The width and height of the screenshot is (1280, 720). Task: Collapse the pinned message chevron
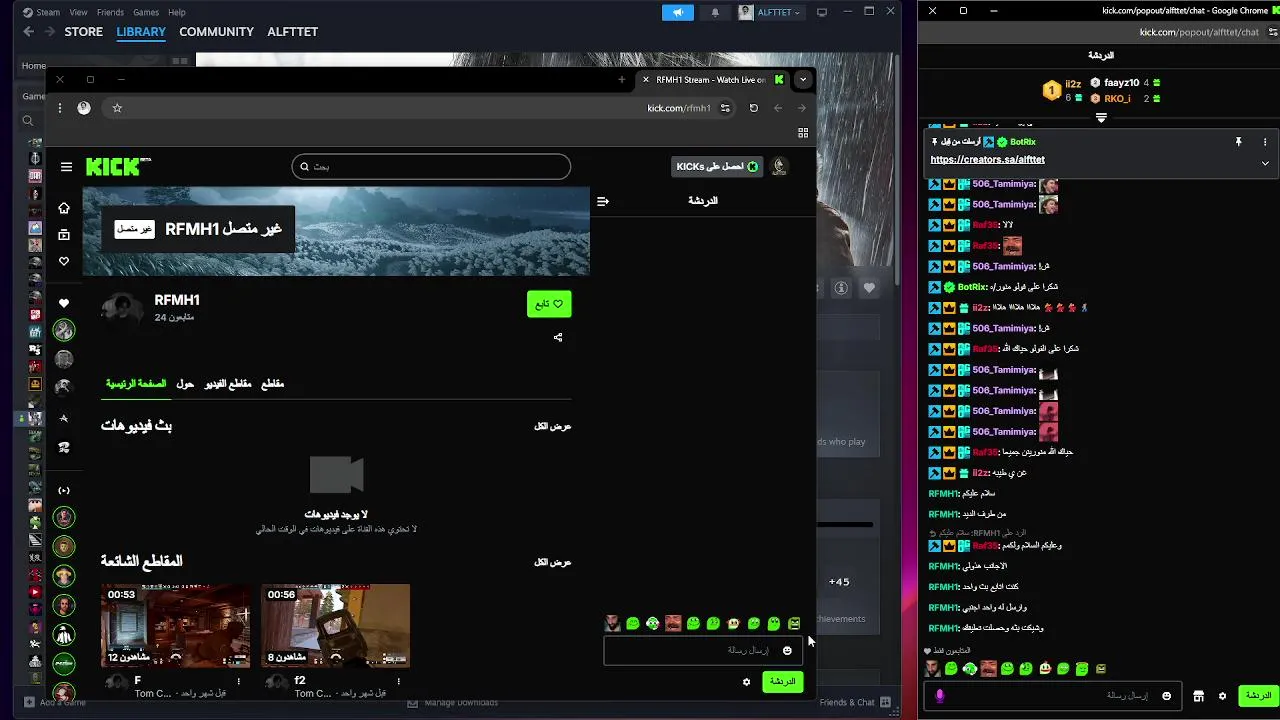click(x=1265, y=163)
